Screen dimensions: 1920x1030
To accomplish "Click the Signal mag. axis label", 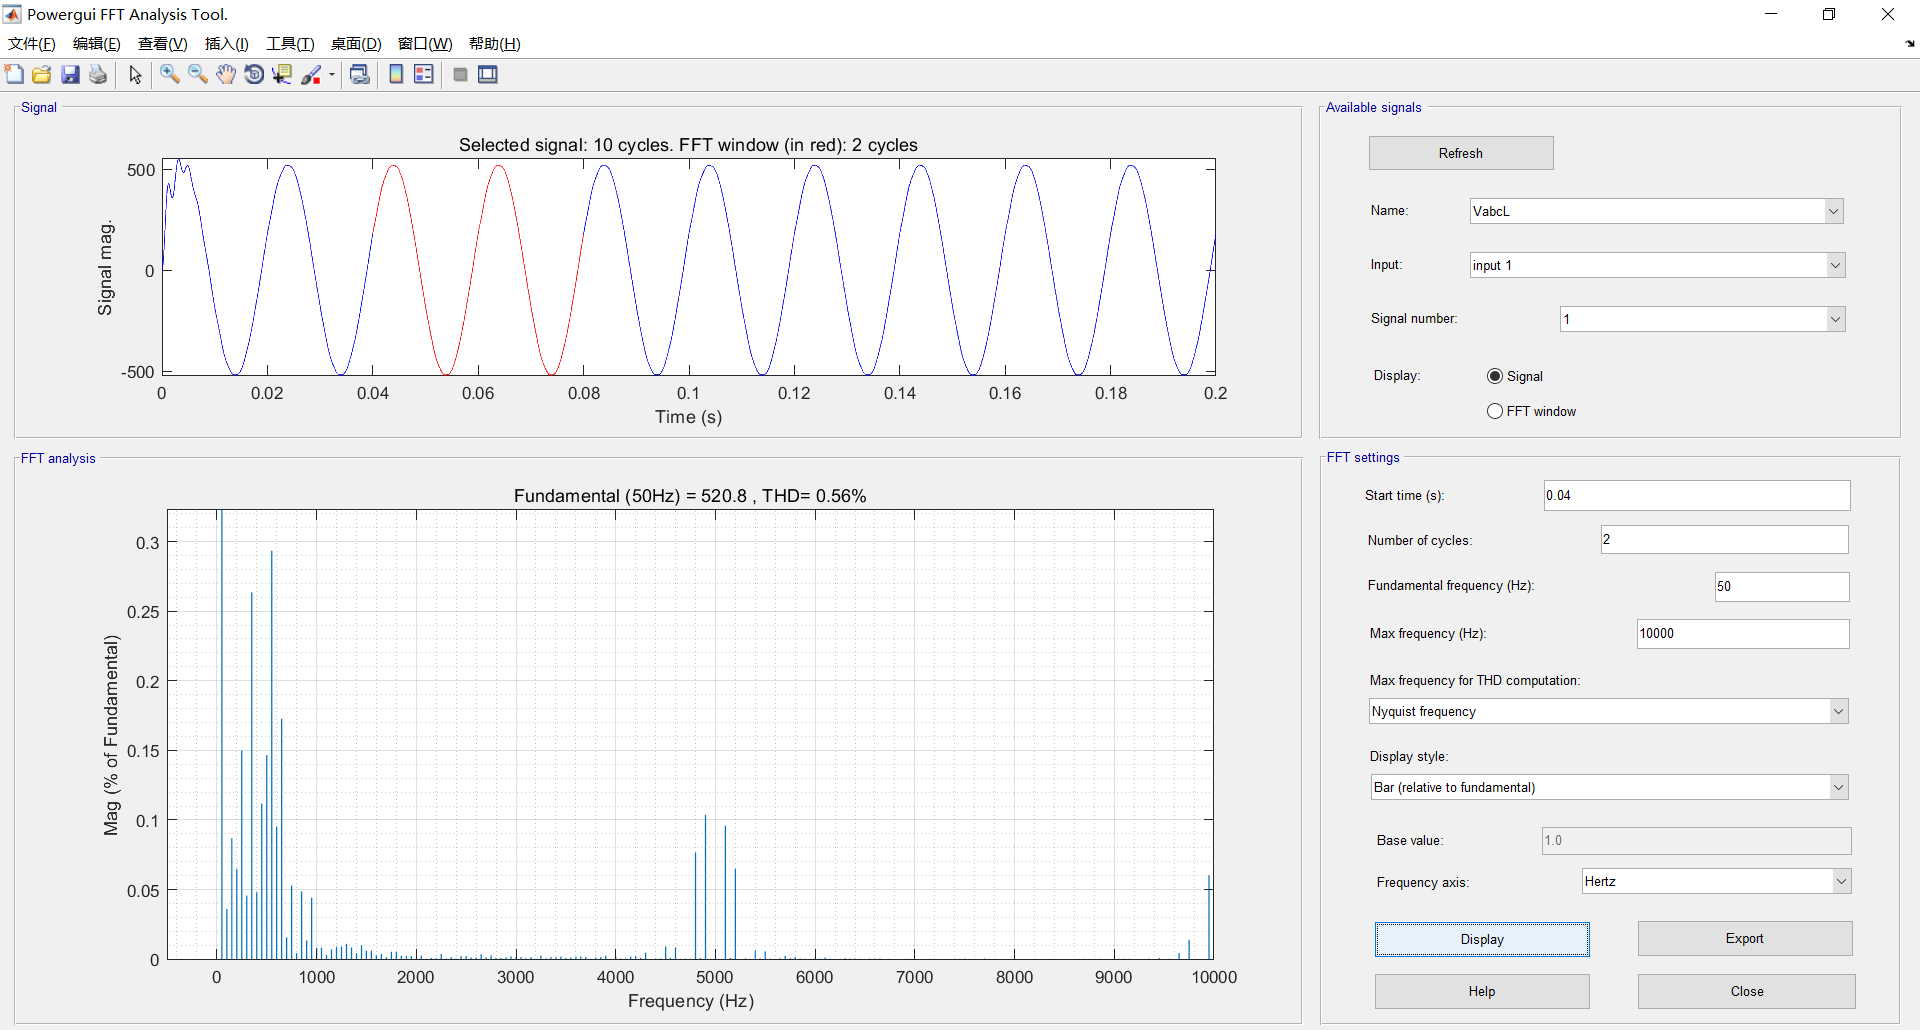I will [x=105, y=268].
